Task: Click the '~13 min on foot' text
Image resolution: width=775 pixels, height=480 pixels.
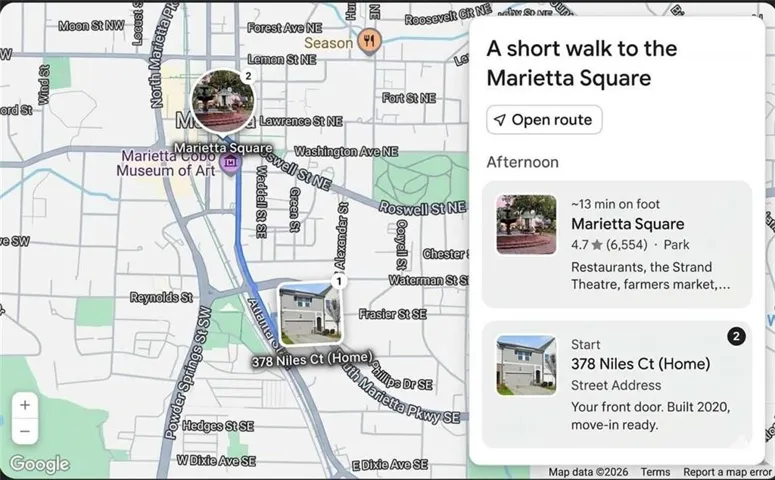Action: 615,204
